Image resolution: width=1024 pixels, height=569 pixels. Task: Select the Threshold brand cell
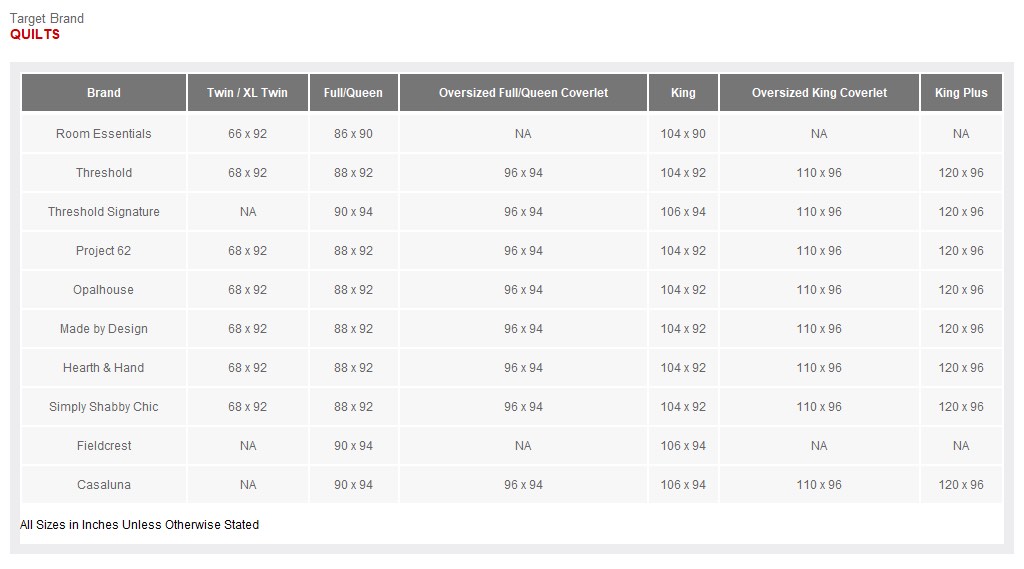pos(104,173)
